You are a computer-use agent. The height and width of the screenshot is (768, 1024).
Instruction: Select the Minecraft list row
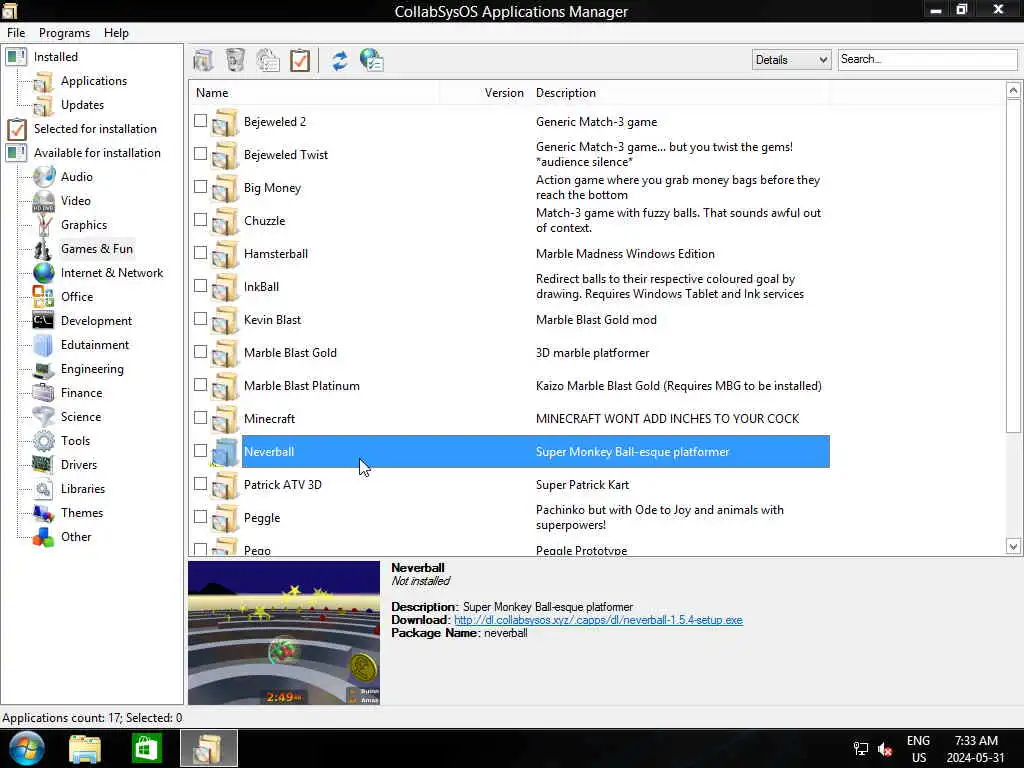point(509,419)
